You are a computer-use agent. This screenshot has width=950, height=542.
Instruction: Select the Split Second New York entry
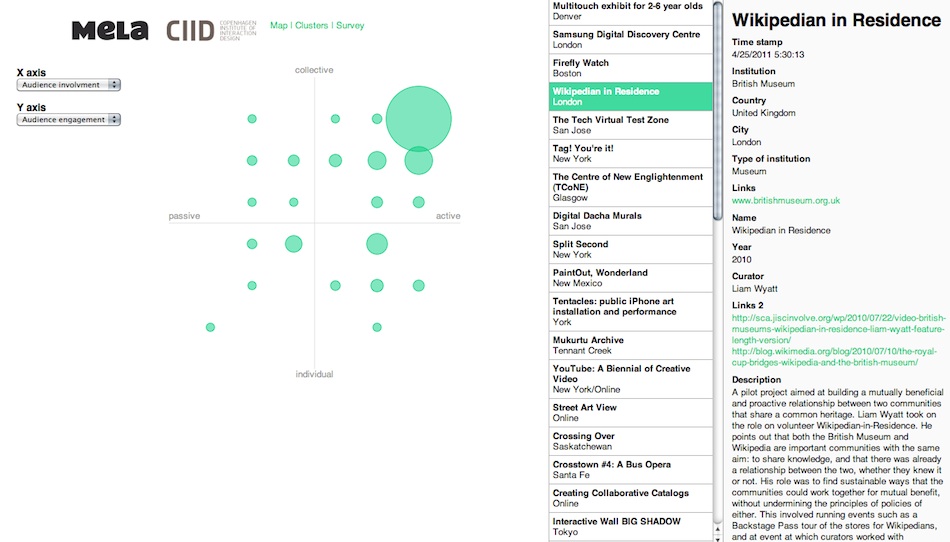[x=631, y=249]
